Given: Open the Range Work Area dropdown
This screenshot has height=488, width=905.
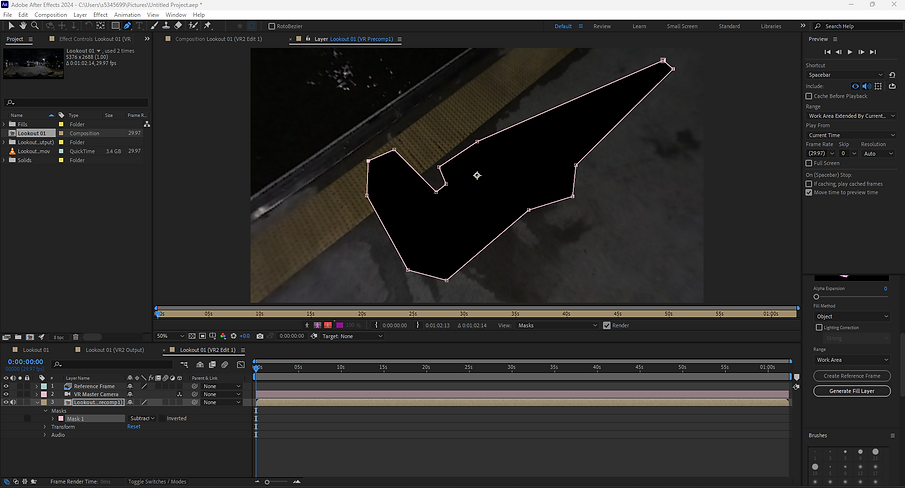Looking at the screenshot, I should pos(852,359).
